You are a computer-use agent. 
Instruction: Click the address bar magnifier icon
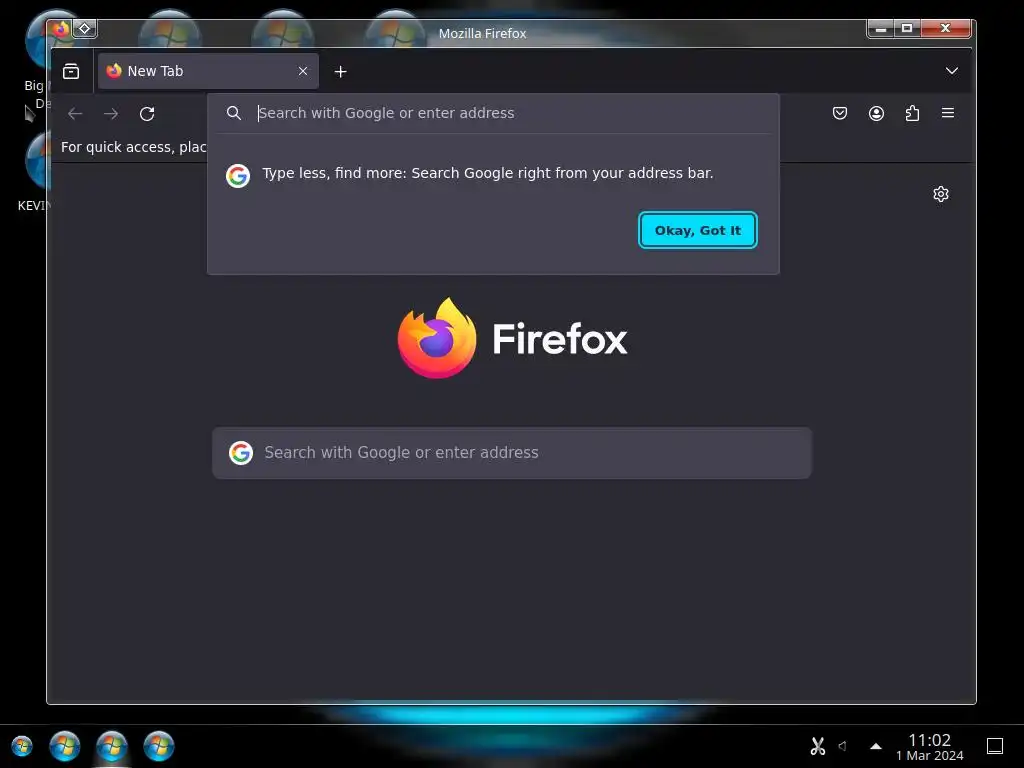pos(234,113)
